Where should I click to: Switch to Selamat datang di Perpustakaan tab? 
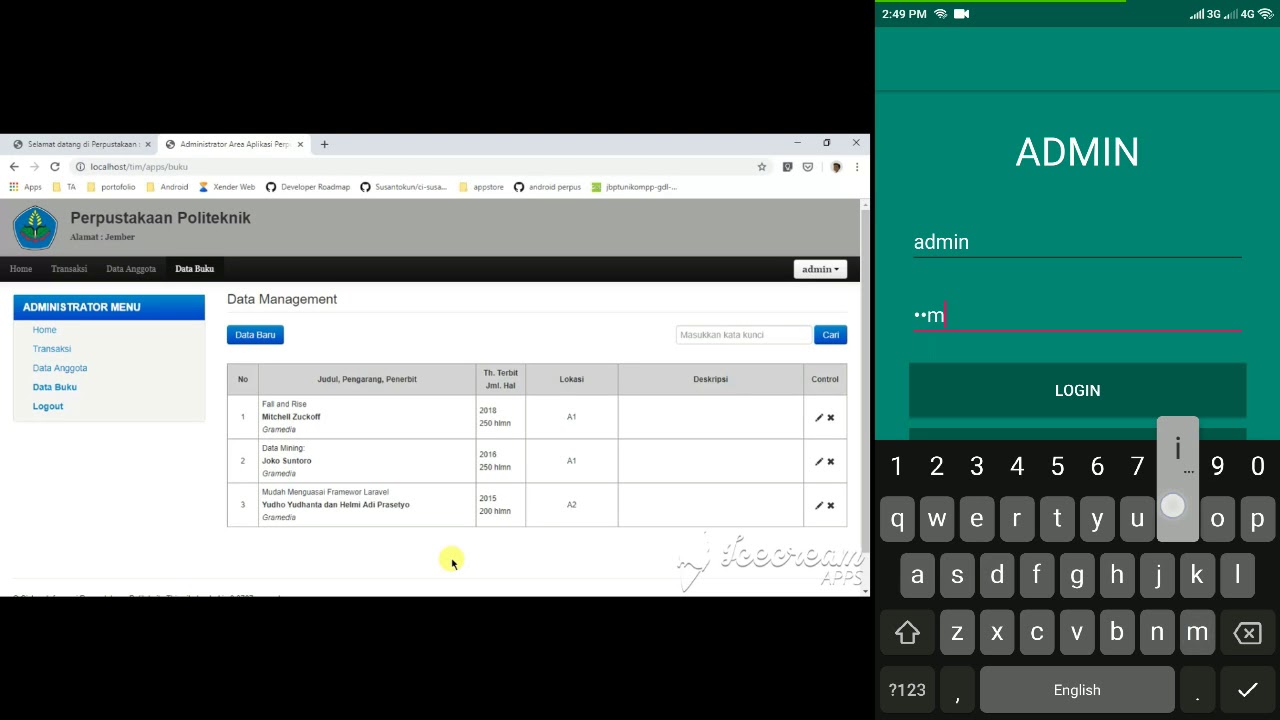coord(82,144)
